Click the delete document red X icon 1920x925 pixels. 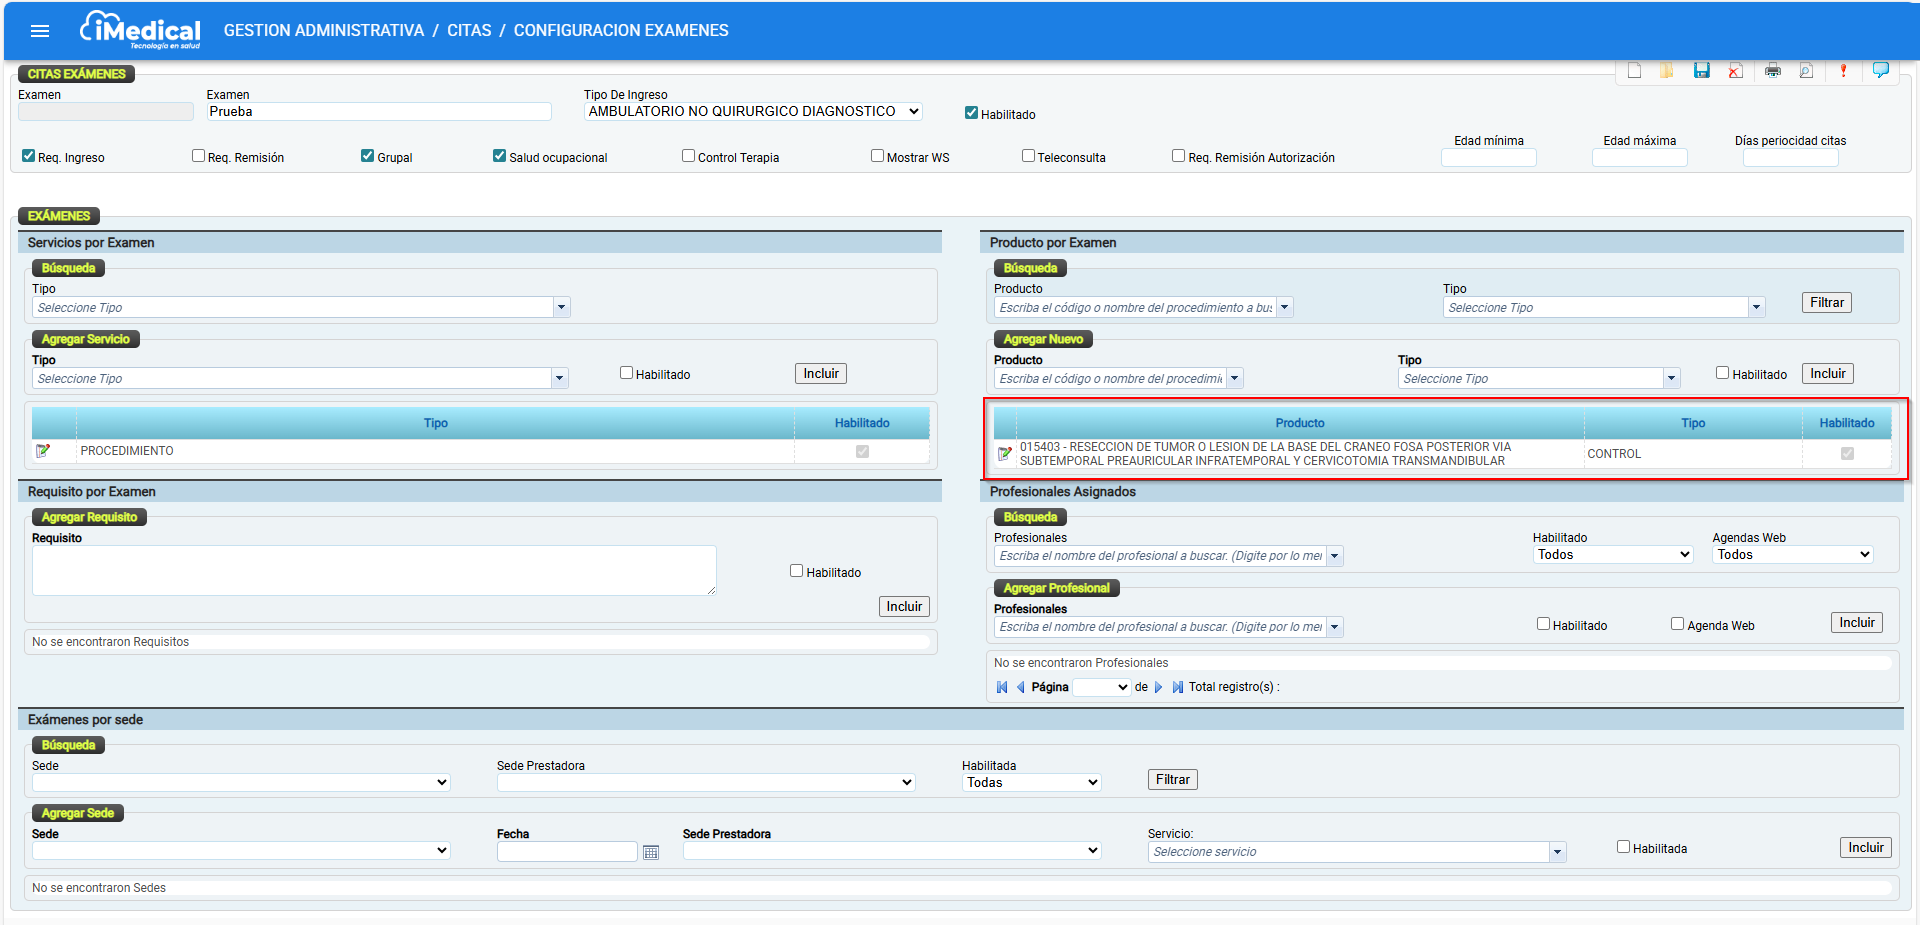point(1736,70)
